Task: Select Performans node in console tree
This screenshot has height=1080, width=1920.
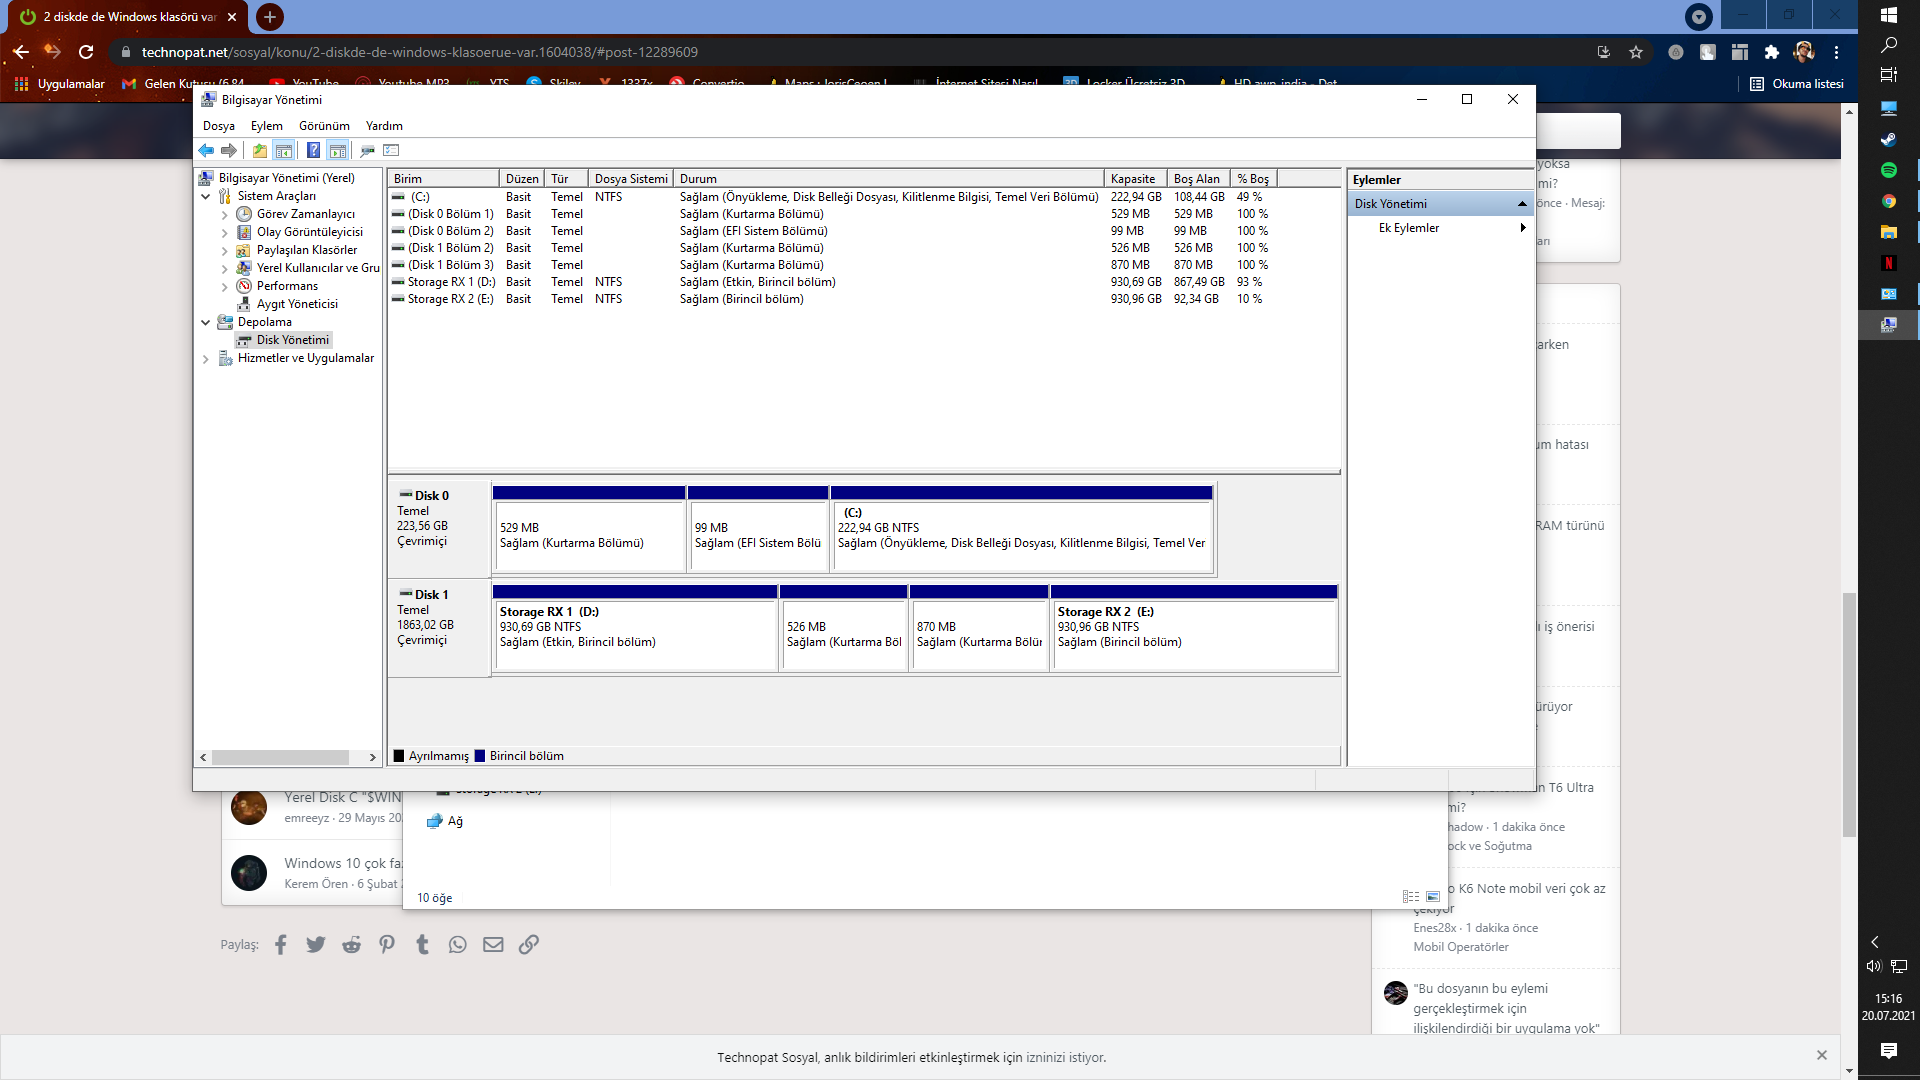Action: click(287, 286)
